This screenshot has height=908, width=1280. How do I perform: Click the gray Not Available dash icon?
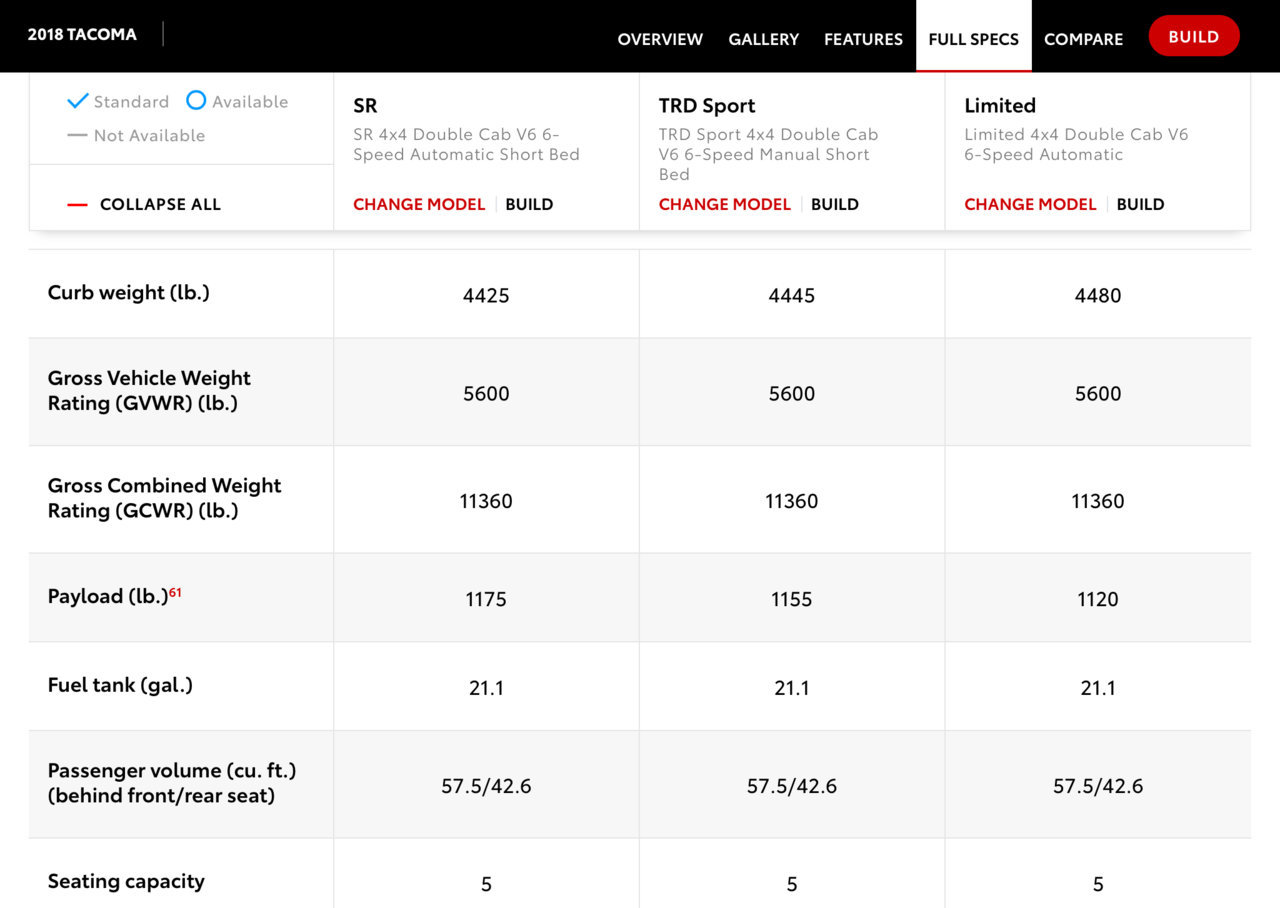coord(77,135)
